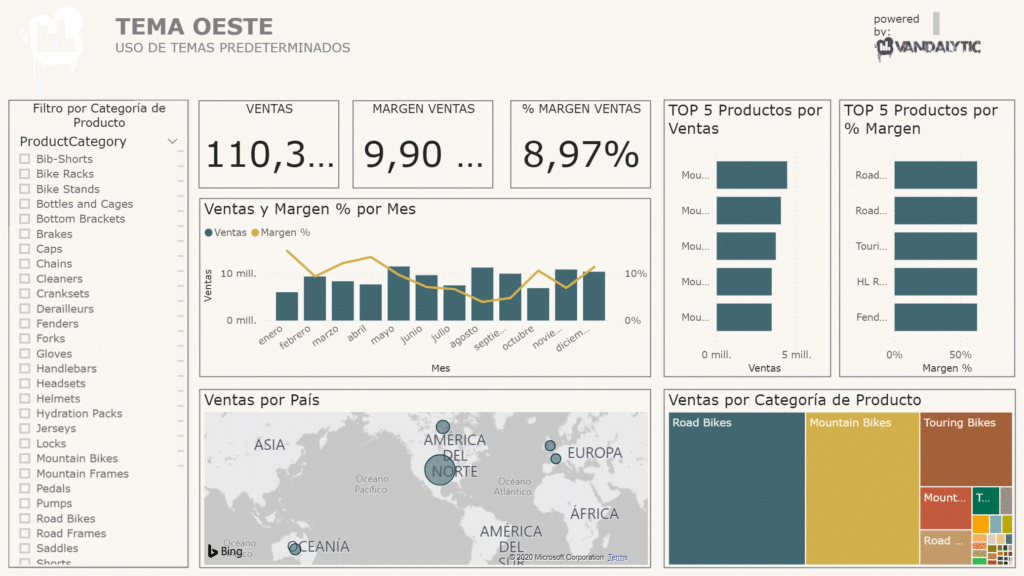Click the agosto sales bar

point(483,294)
